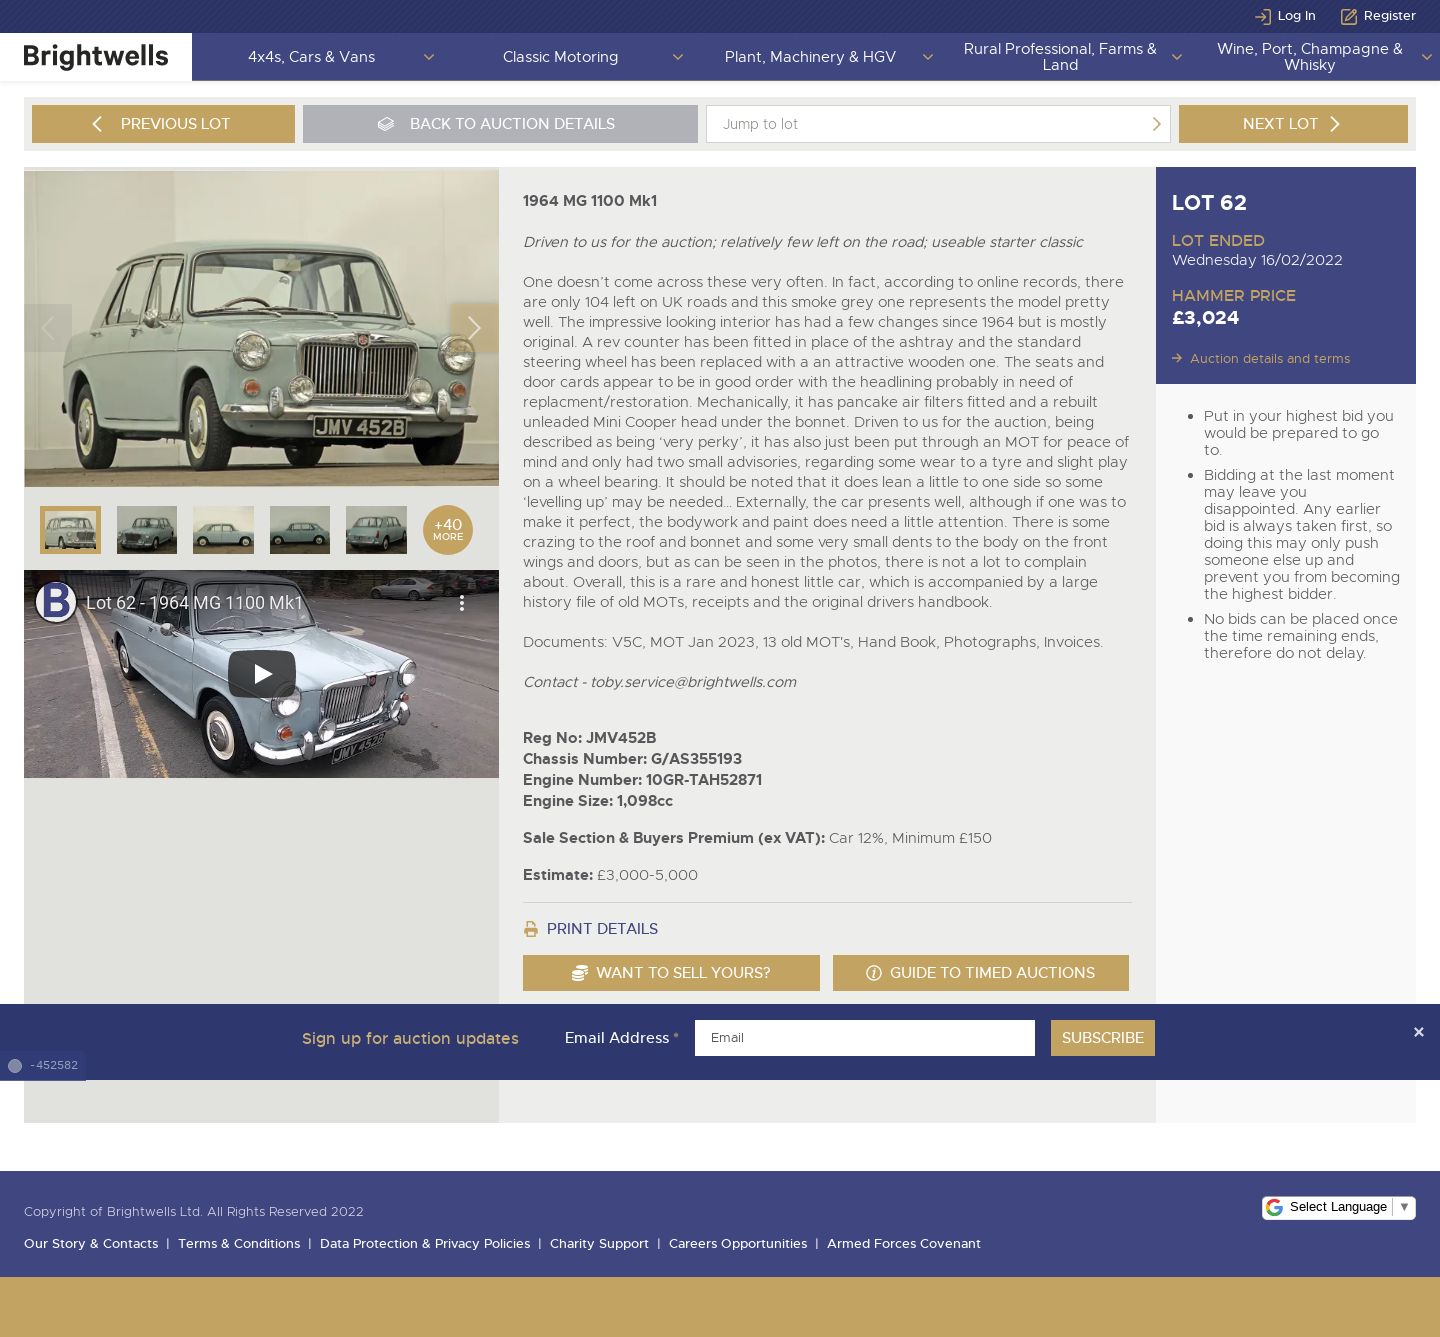
Task: Click the 1964 MG 1100 Mk1 heading
Action: [x=590, y=201]
